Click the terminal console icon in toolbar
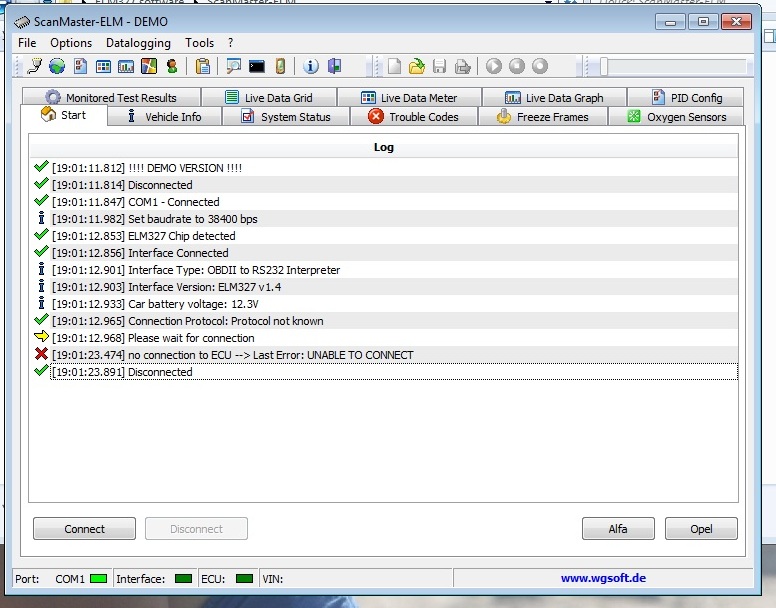 (x=257, y=67)
